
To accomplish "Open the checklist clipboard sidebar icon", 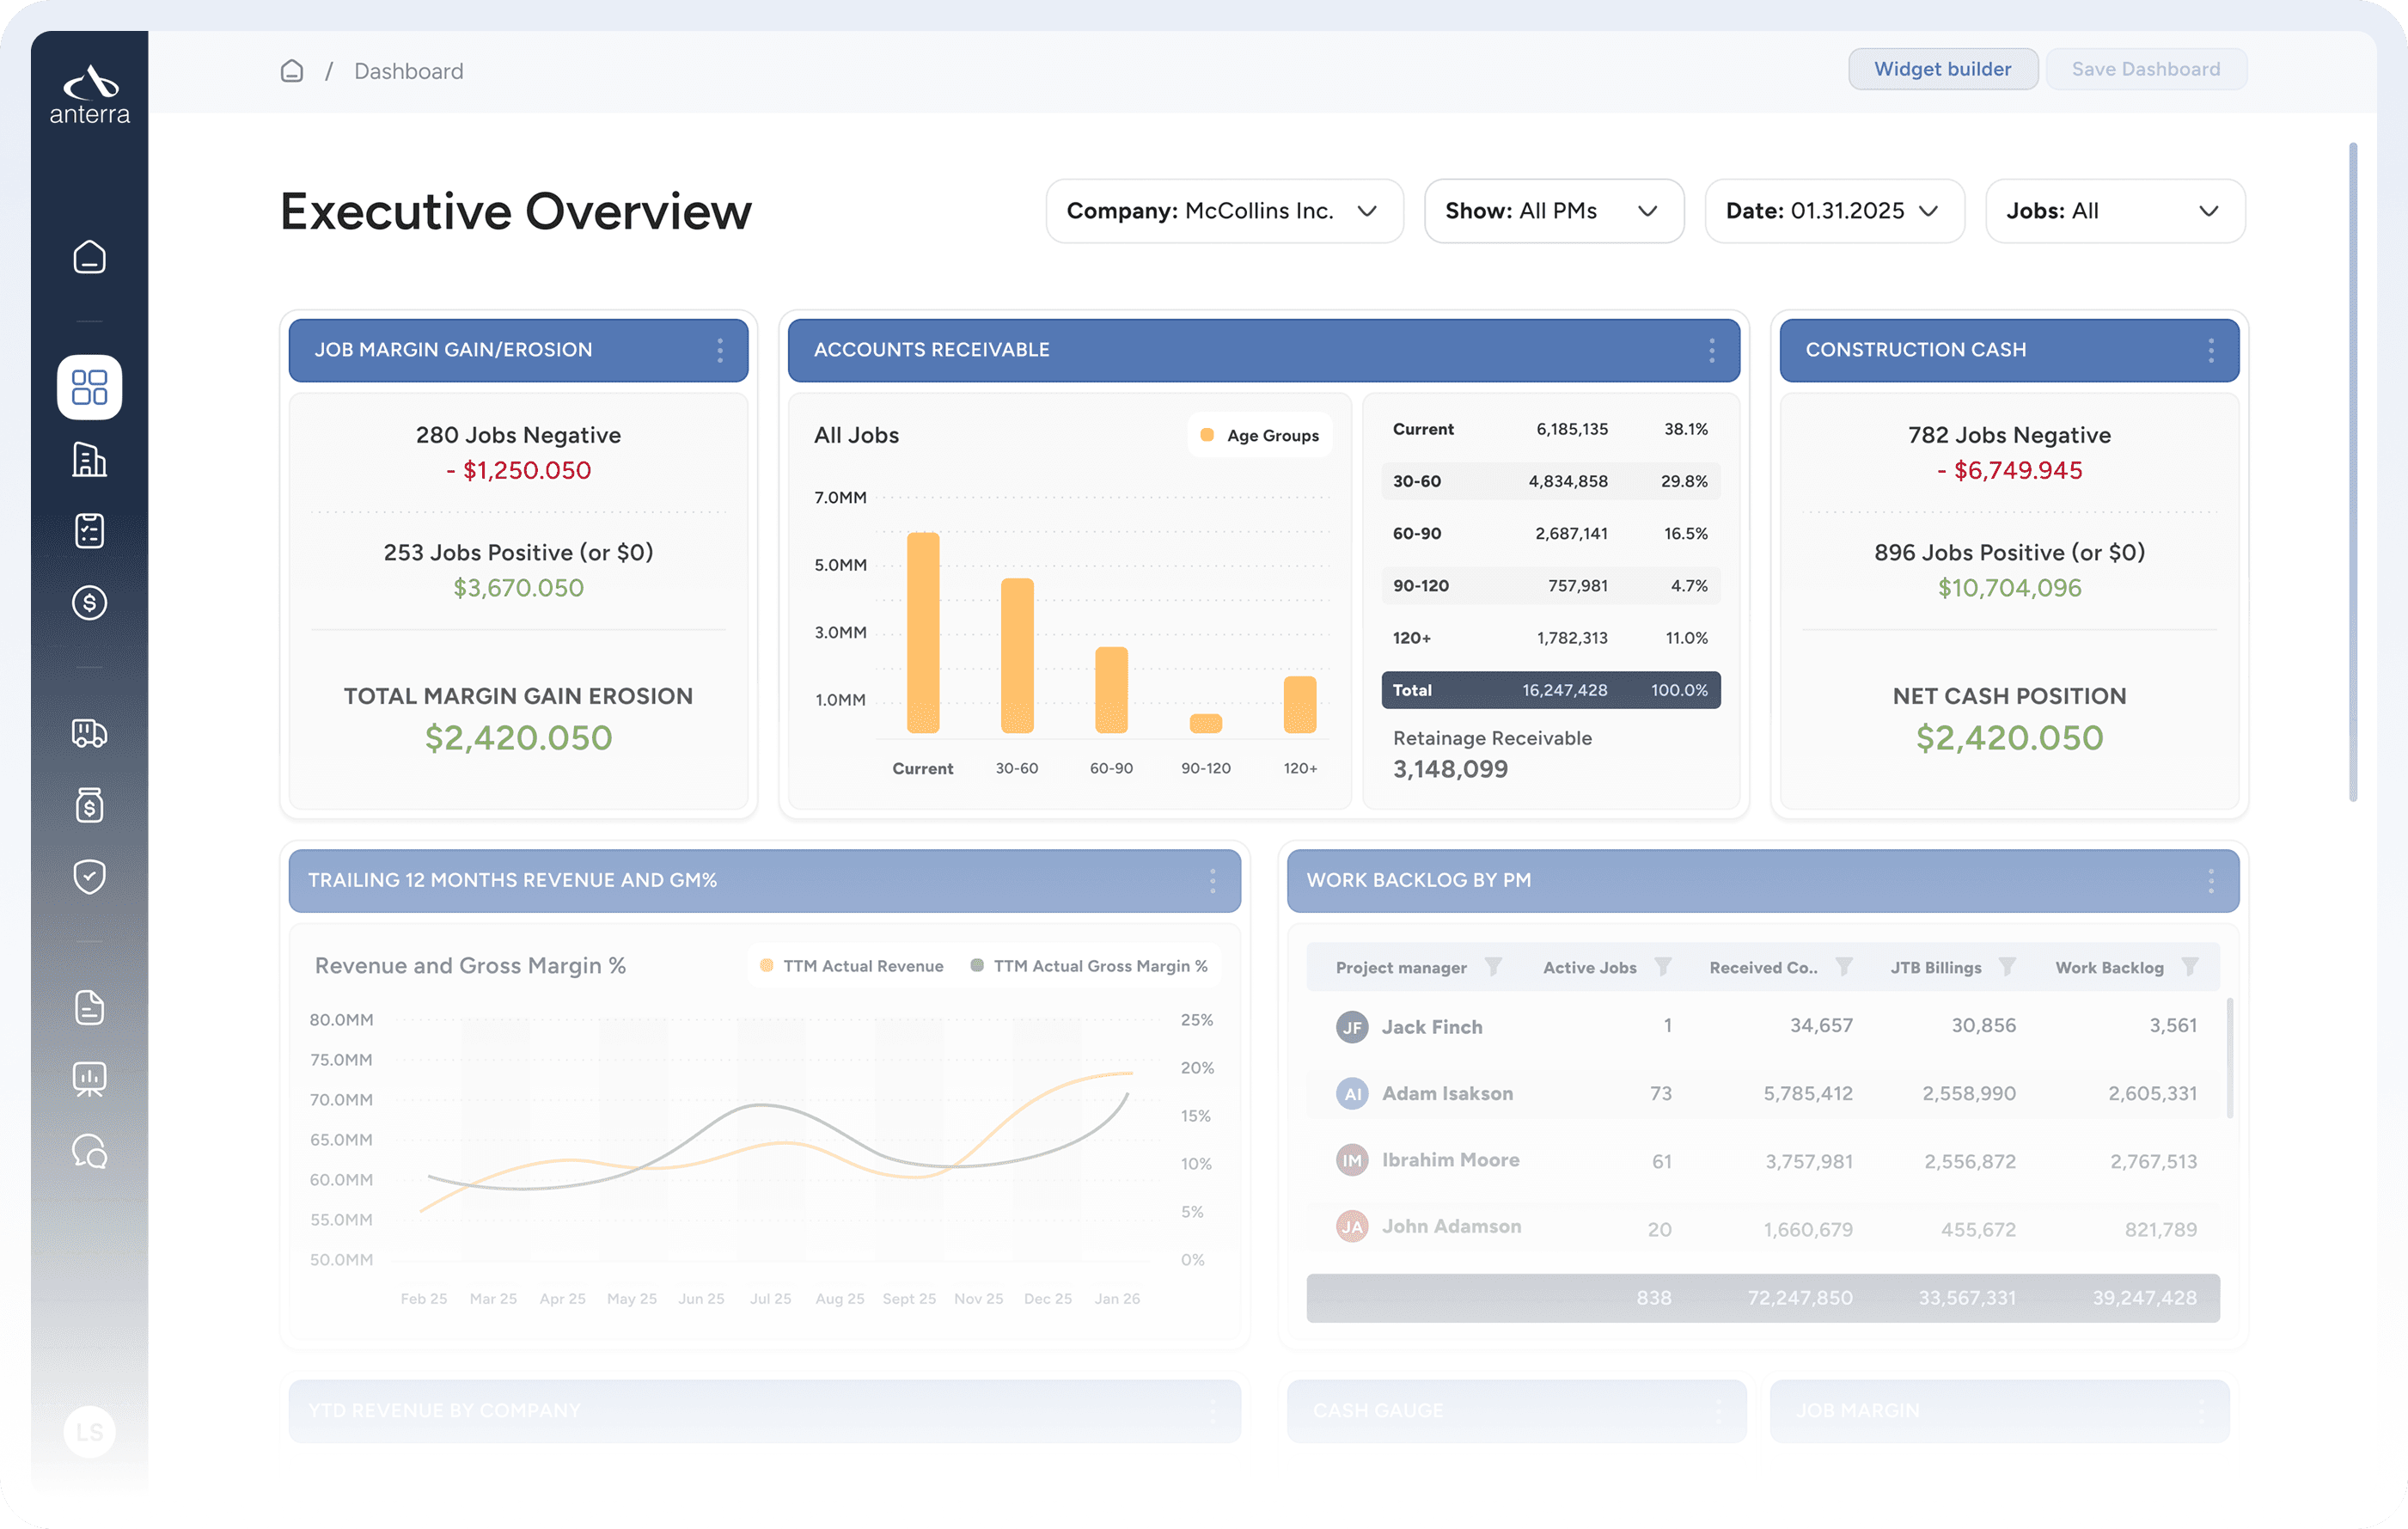I will (89, 531).
